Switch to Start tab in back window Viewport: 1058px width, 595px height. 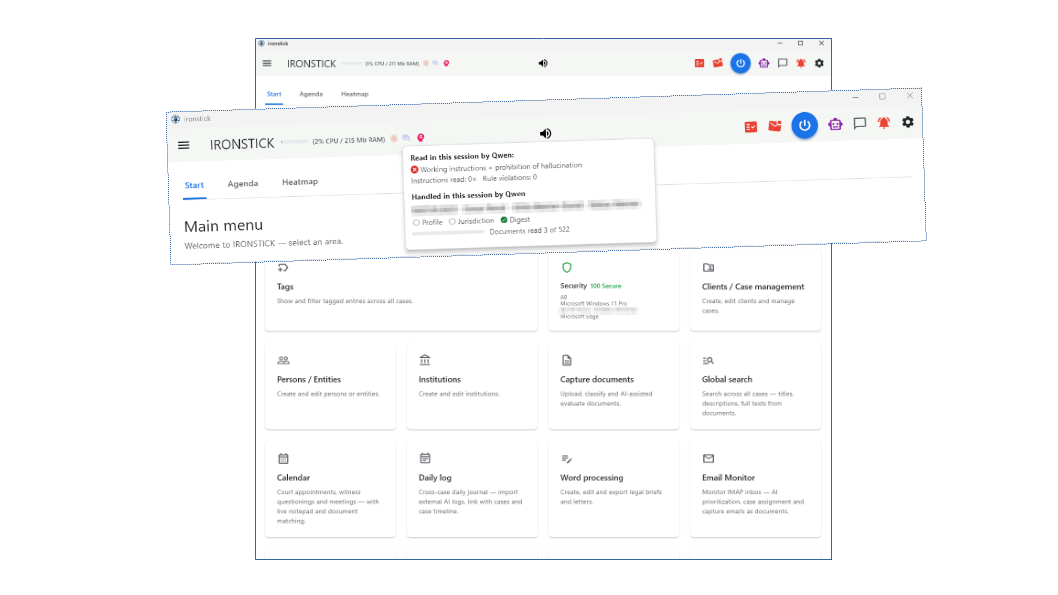click(274, 94)
